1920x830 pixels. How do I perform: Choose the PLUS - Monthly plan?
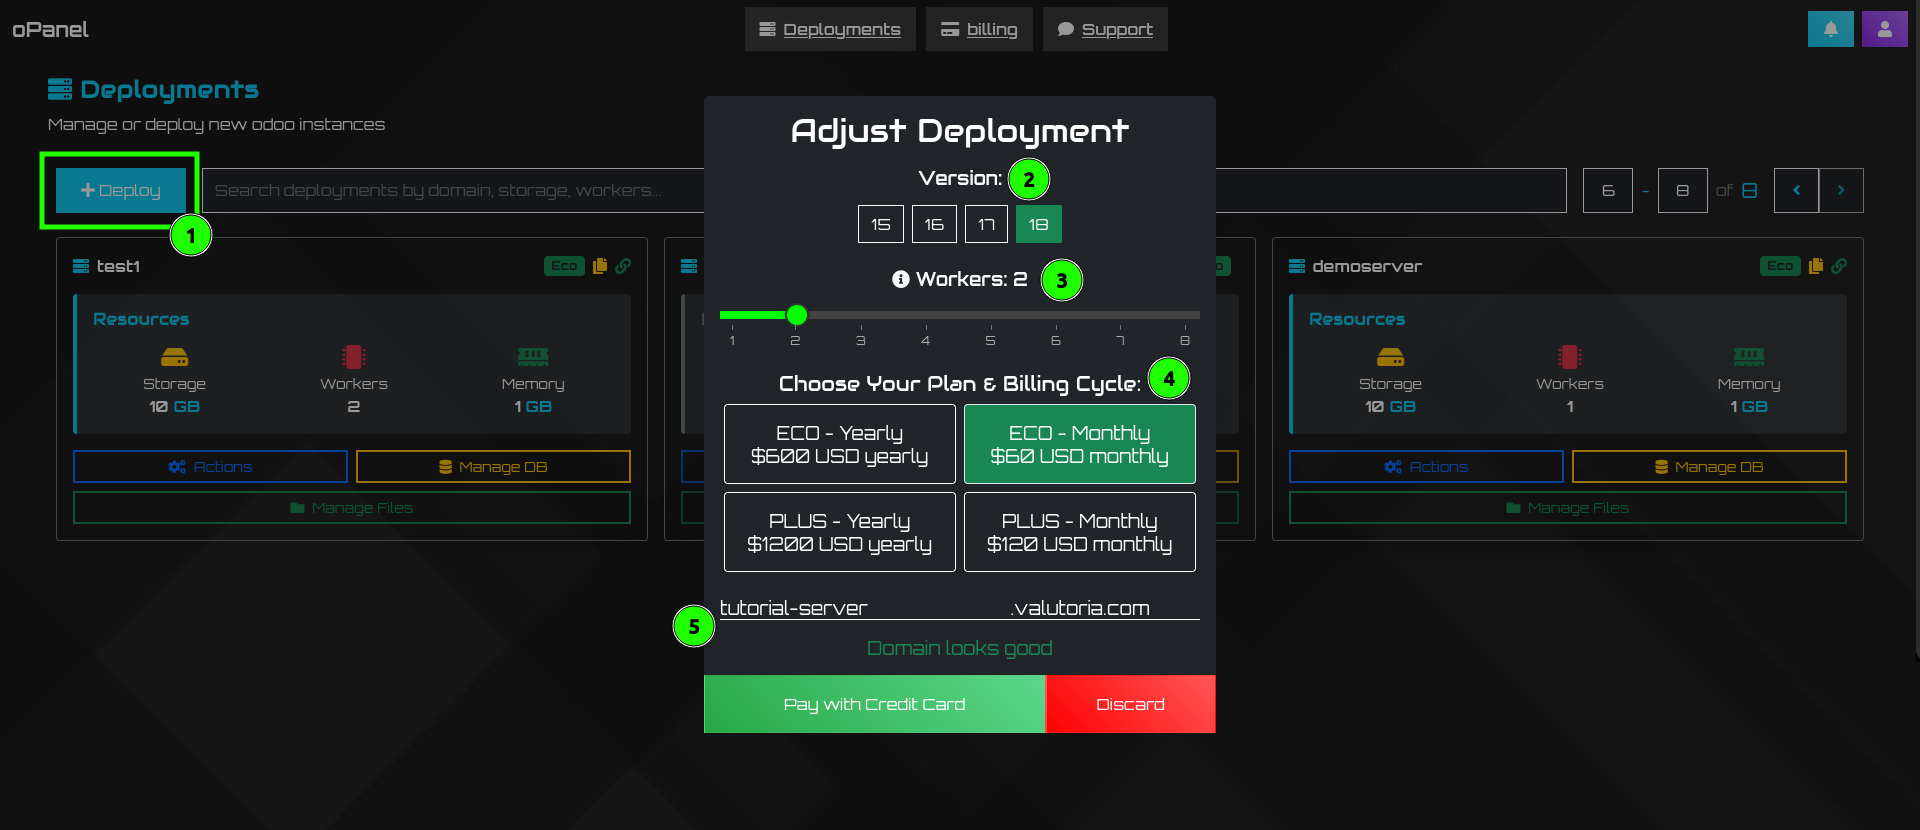(1080, 532)
